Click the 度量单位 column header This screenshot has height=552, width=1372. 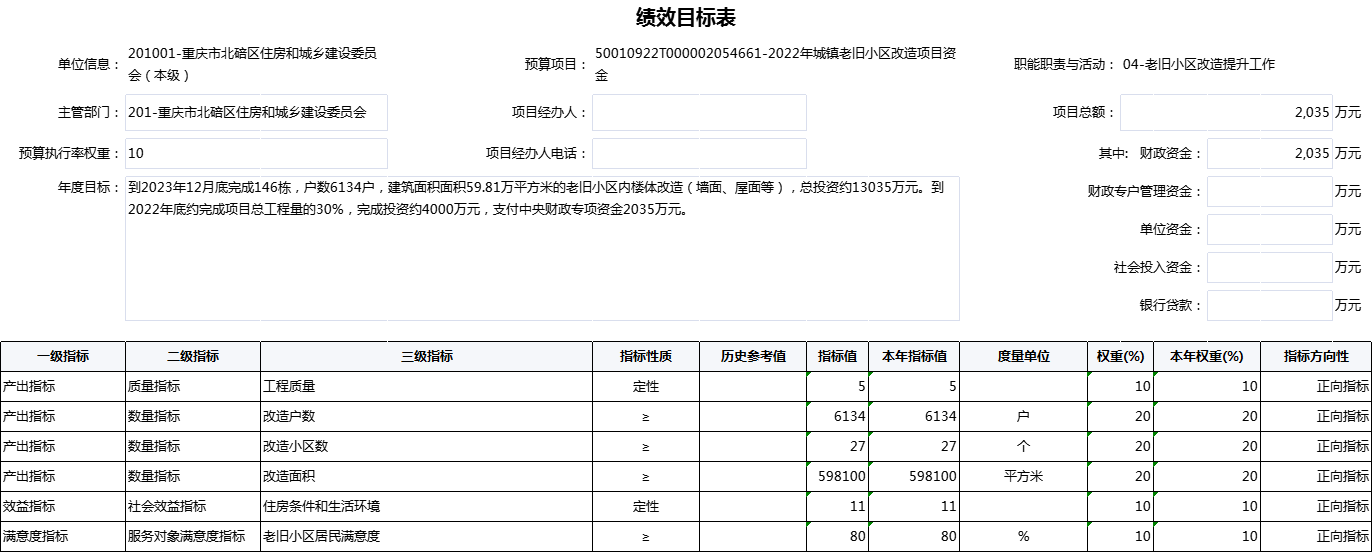(1023, 356)
